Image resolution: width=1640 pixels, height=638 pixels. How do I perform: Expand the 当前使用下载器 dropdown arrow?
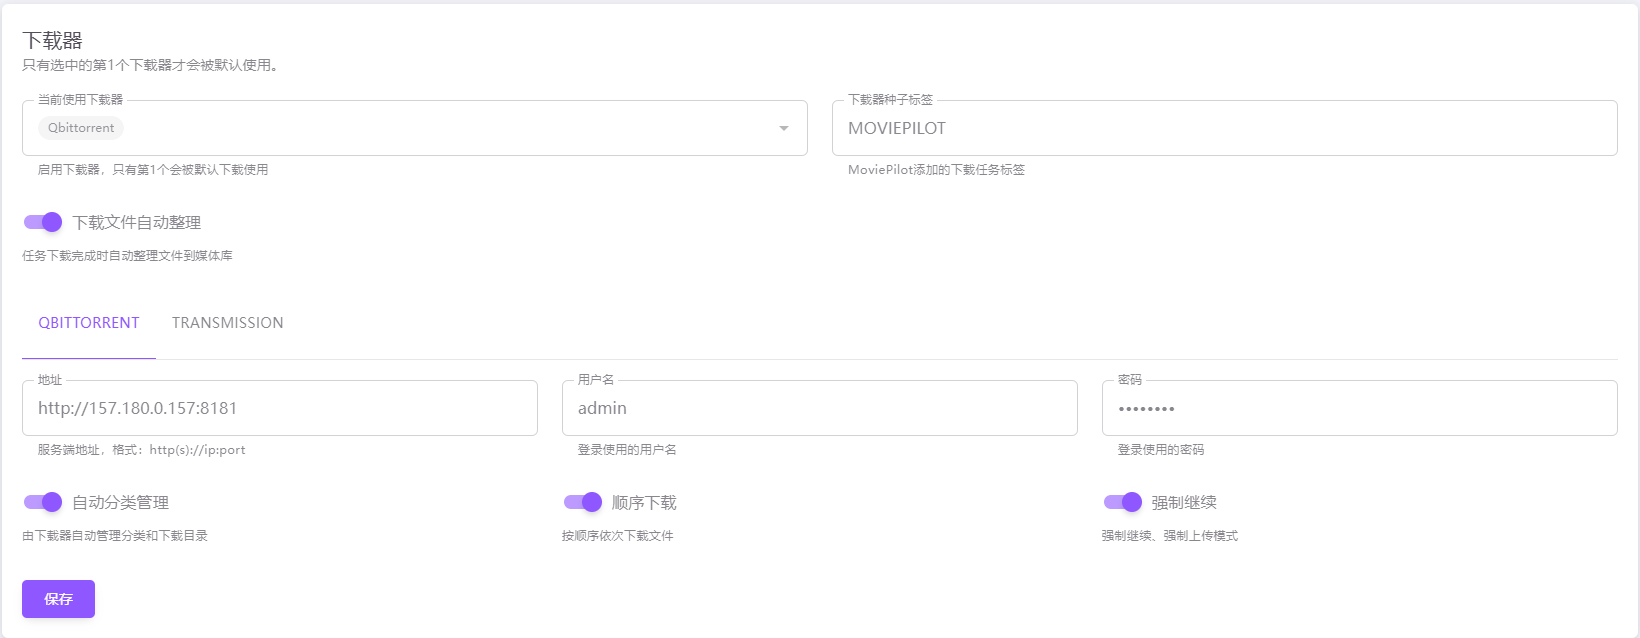coord(784,128)
